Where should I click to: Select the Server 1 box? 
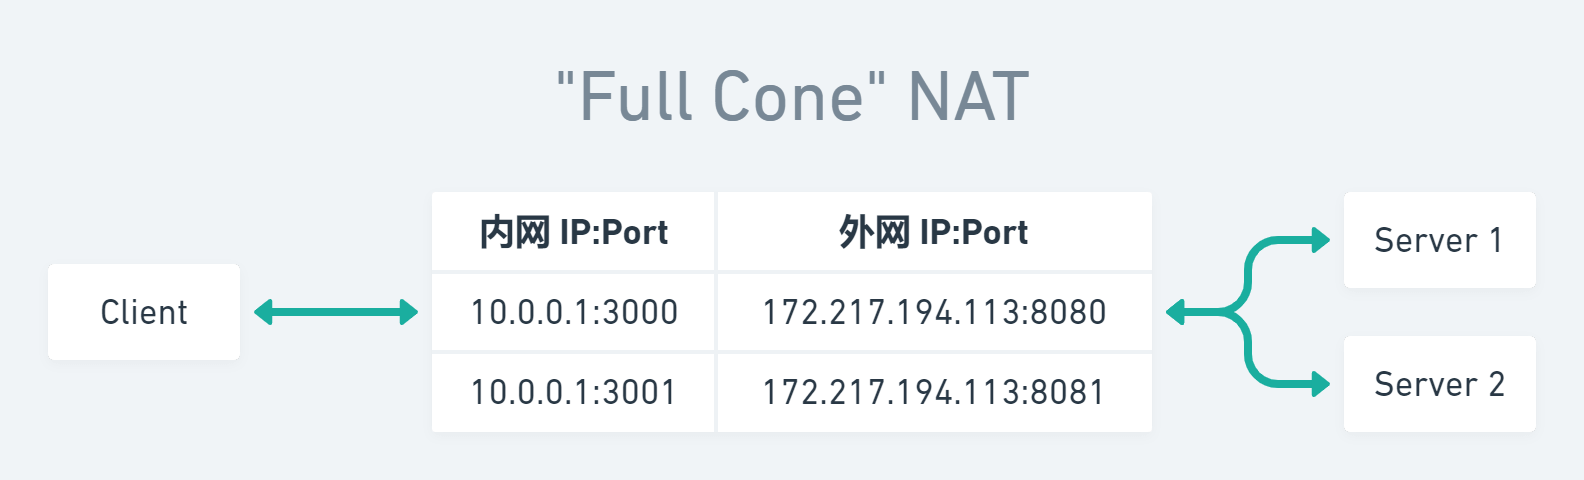(x=1439, y=240)
